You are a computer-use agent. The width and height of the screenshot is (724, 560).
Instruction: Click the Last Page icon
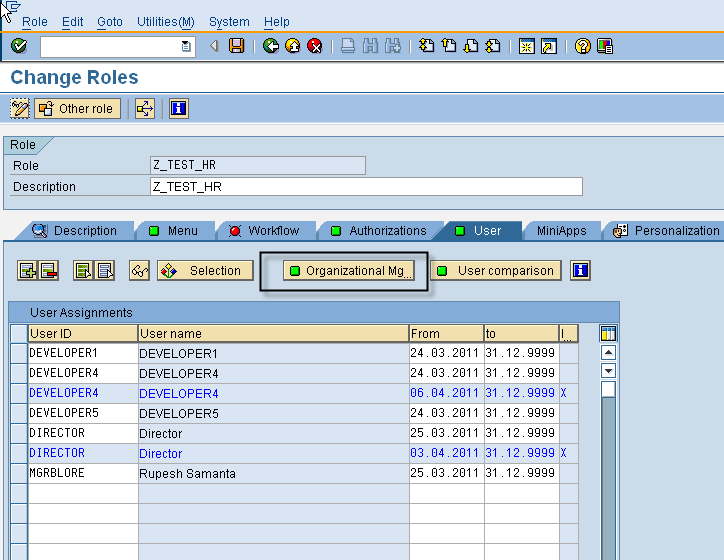[x=493, y=46]
